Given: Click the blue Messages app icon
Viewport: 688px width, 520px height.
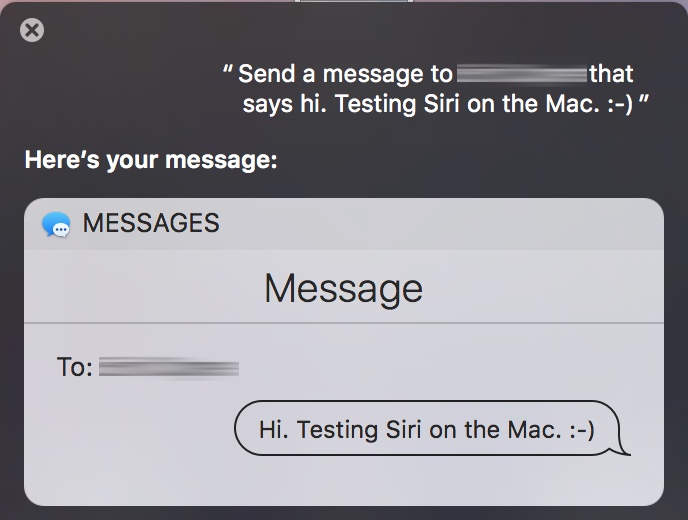Looking at the screenshot, I should tap(56, 224).
